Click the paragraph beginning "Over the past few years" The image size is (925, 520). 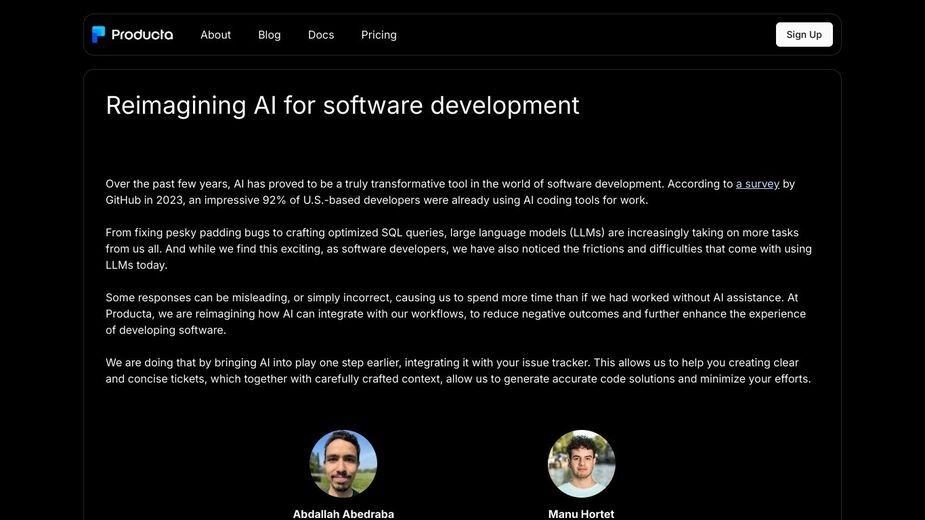[450, 192]
